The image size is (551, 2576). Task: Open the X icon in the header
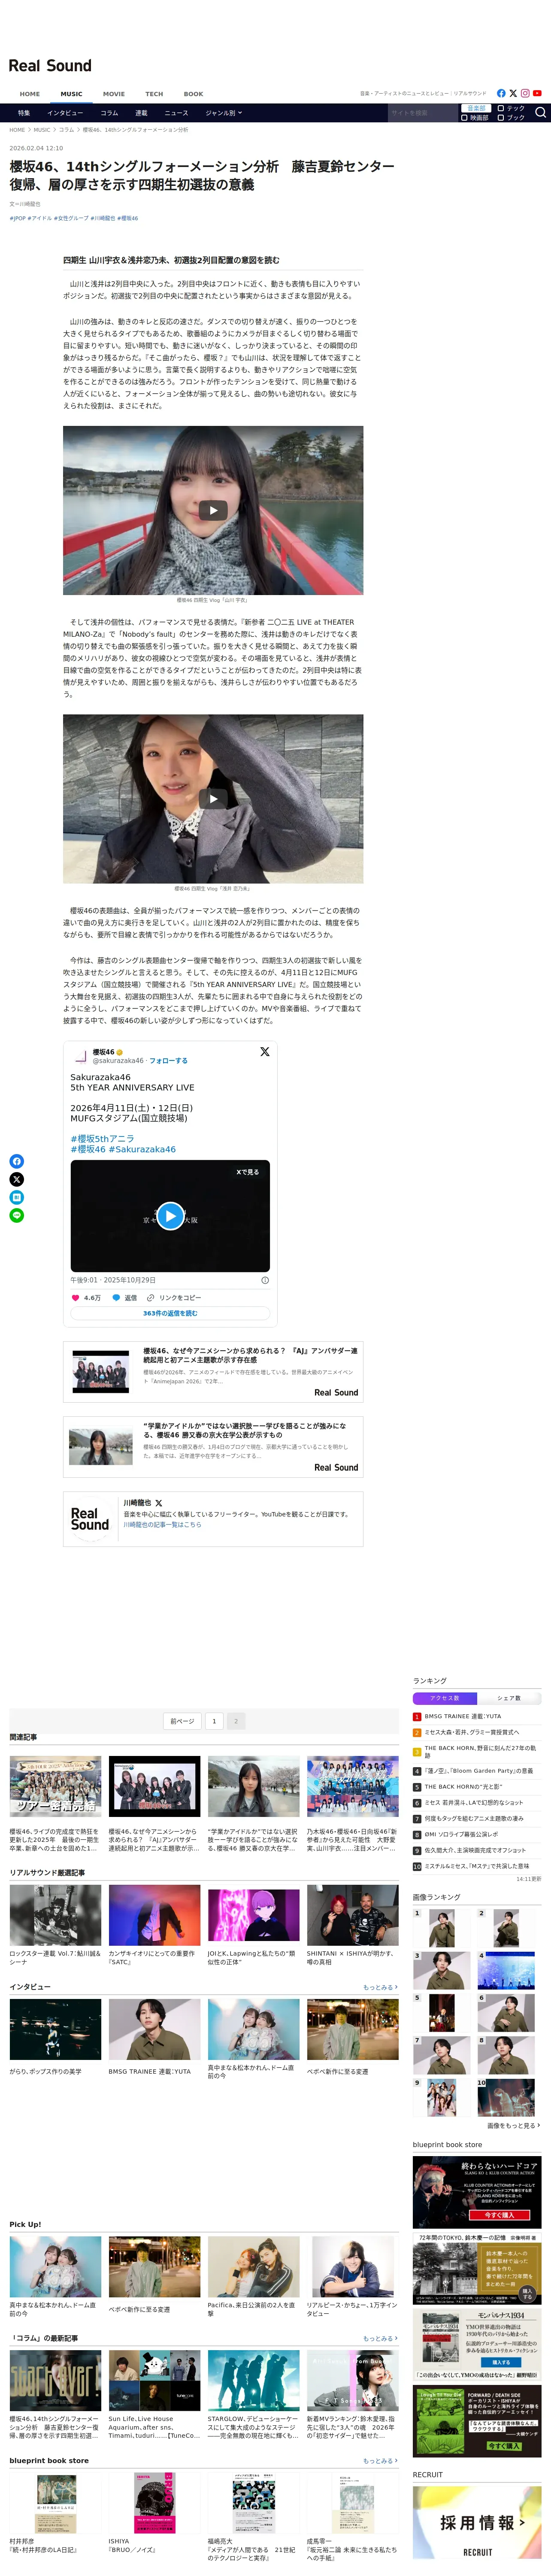(513, 93)
